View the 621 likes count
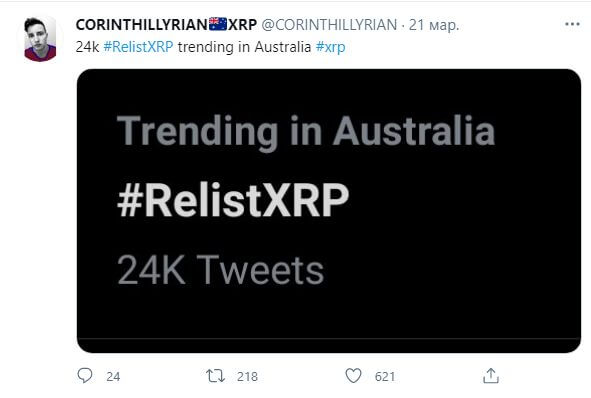Image resolution: width=591 pixels, height=398 pixels. pos(385,377)
